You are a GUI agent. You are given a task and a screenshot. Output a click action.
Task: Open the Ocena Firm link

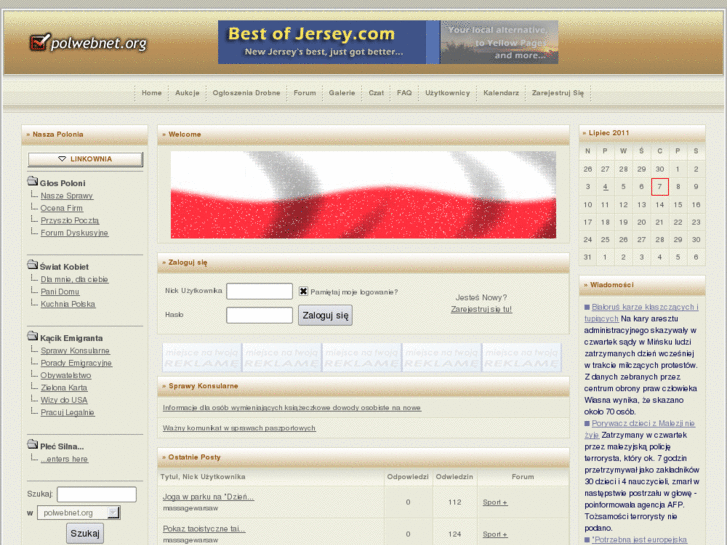62,208
